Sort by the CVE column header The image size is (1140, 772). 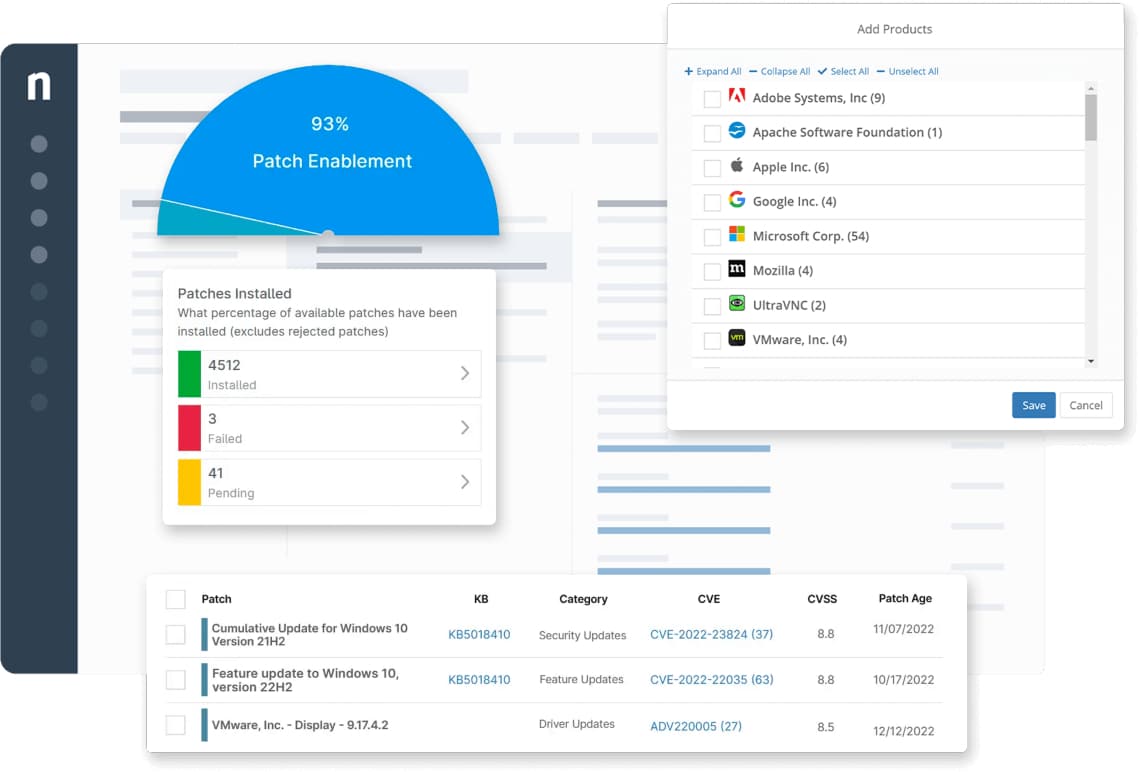709,599
